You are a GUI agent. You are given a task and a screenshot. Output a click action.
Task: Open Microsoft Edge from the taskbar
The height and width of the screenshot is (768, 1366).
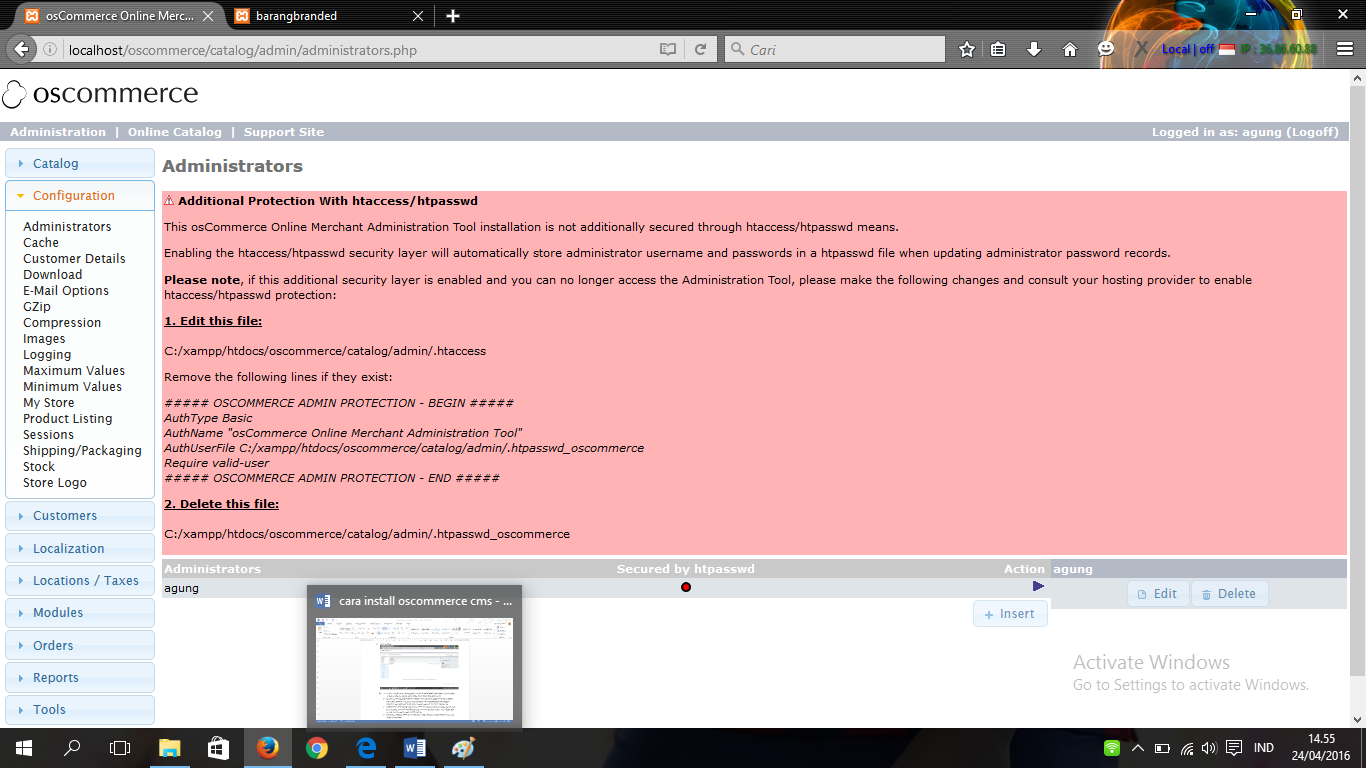(x=365, y=747)
